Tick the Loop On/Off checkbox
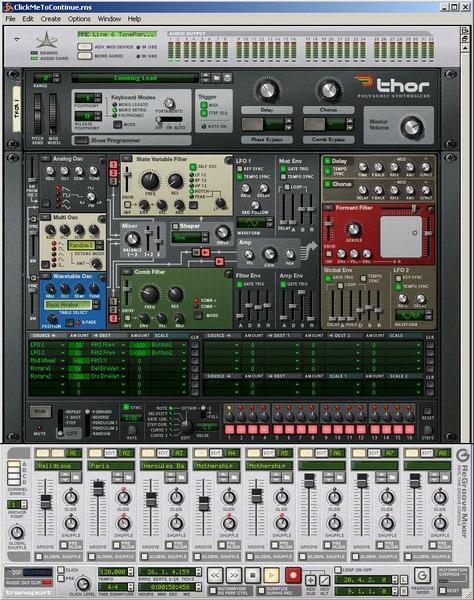The width and height of the screenshot is (474, 600). 338,570
